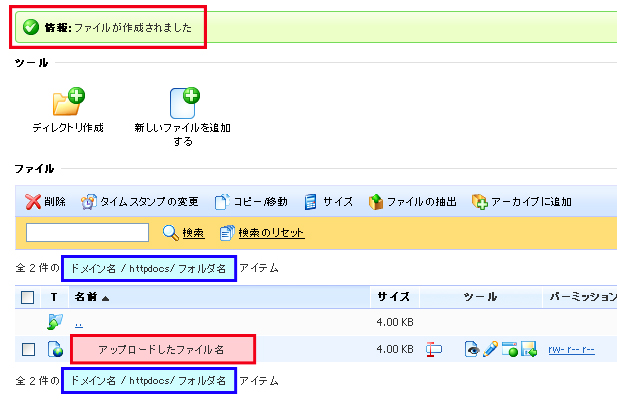This screenshot has height=405, width=617.
Task: Tick the select-all checkbox in table header
Action: click(x=27, y=297)
